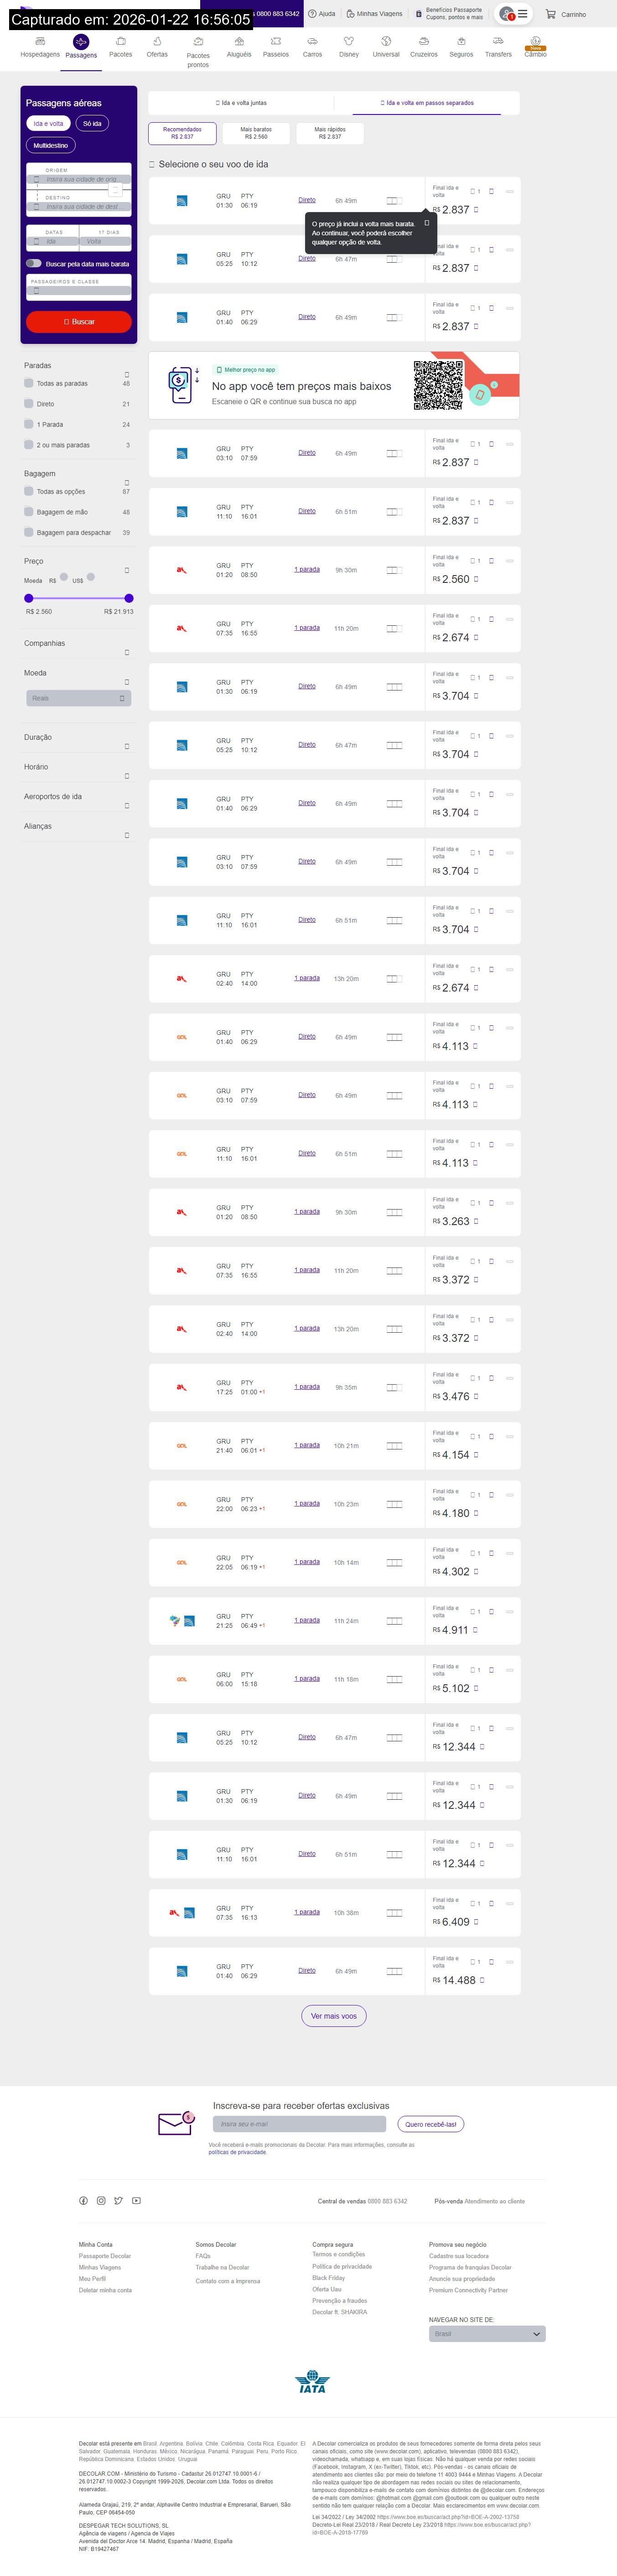This screenshot has height=2576, width=617.
Task: Select the Mais baratos sorting tab
Action: coord(256,133)
